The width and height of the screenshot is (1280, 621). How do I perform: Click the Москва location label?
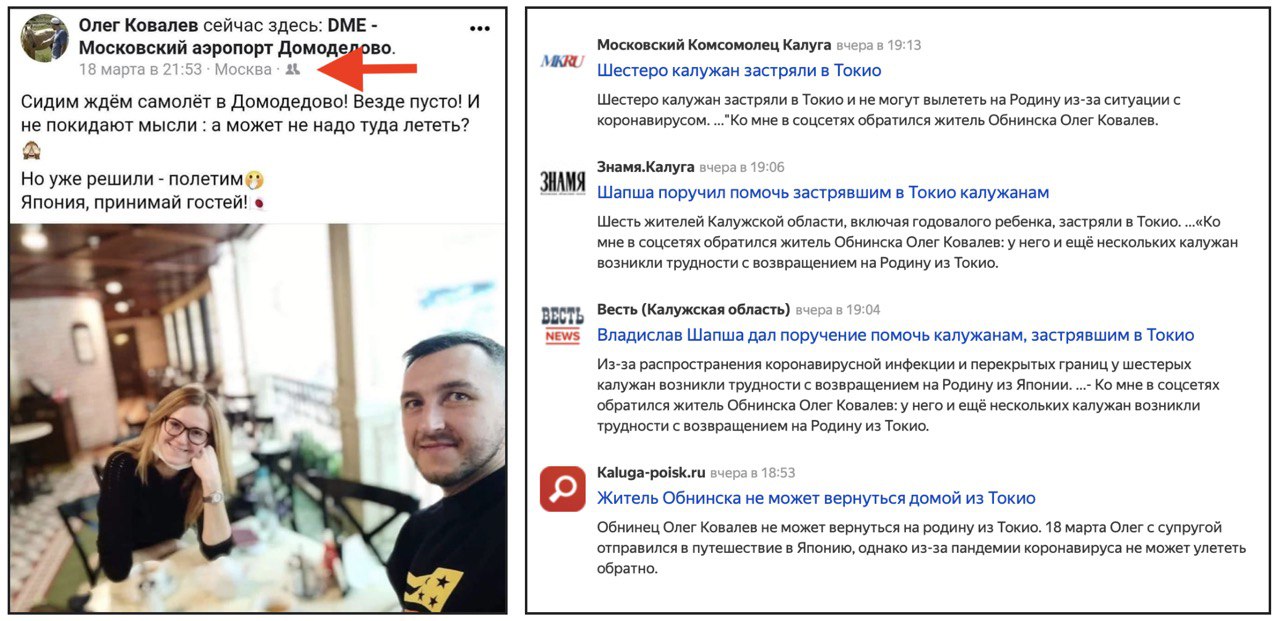click(243, 69)
